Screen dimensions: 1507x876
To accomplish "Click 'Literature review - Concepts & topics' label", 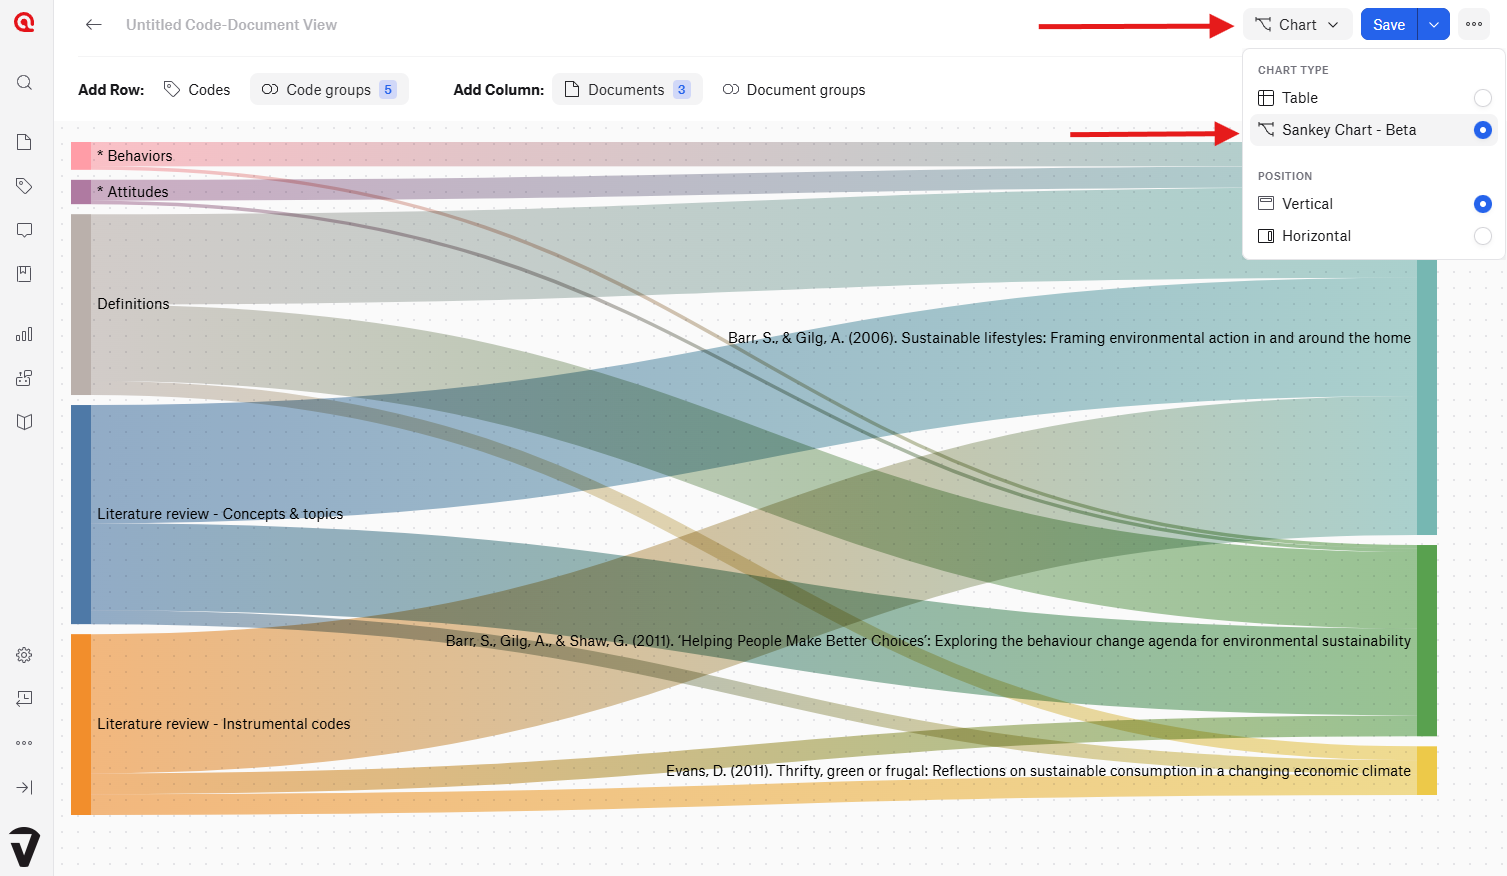I will 220,514.
